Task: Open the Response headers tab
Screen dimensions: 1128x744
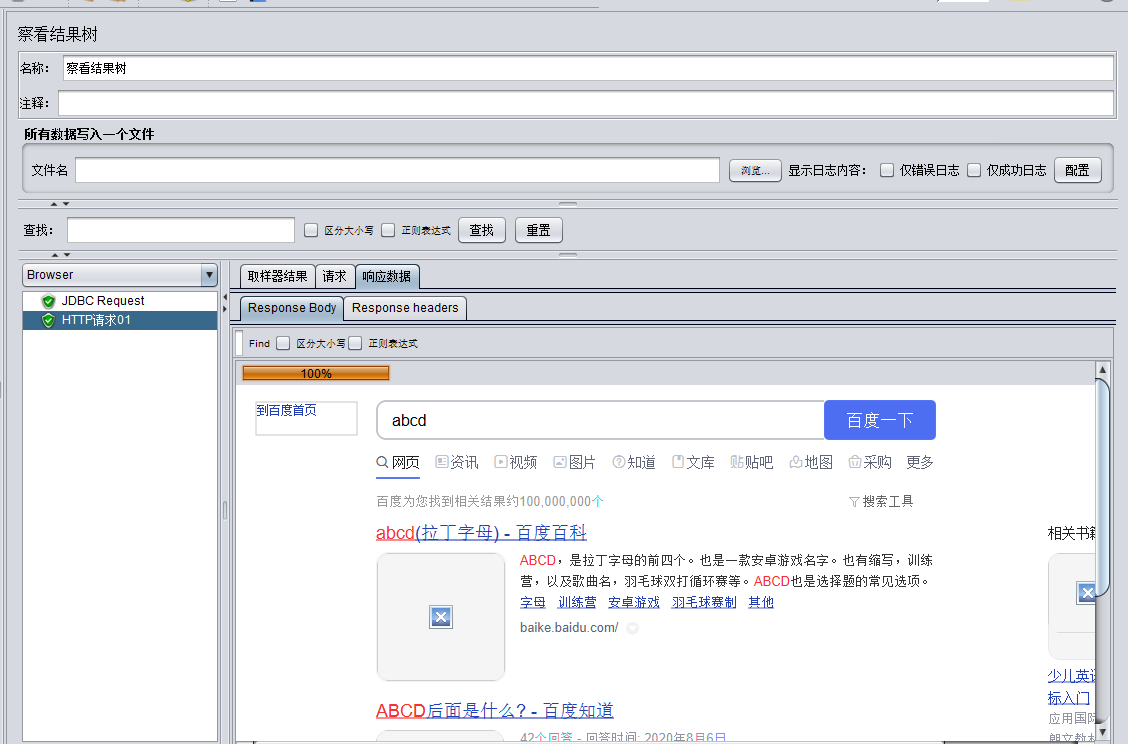Action: 405,308
